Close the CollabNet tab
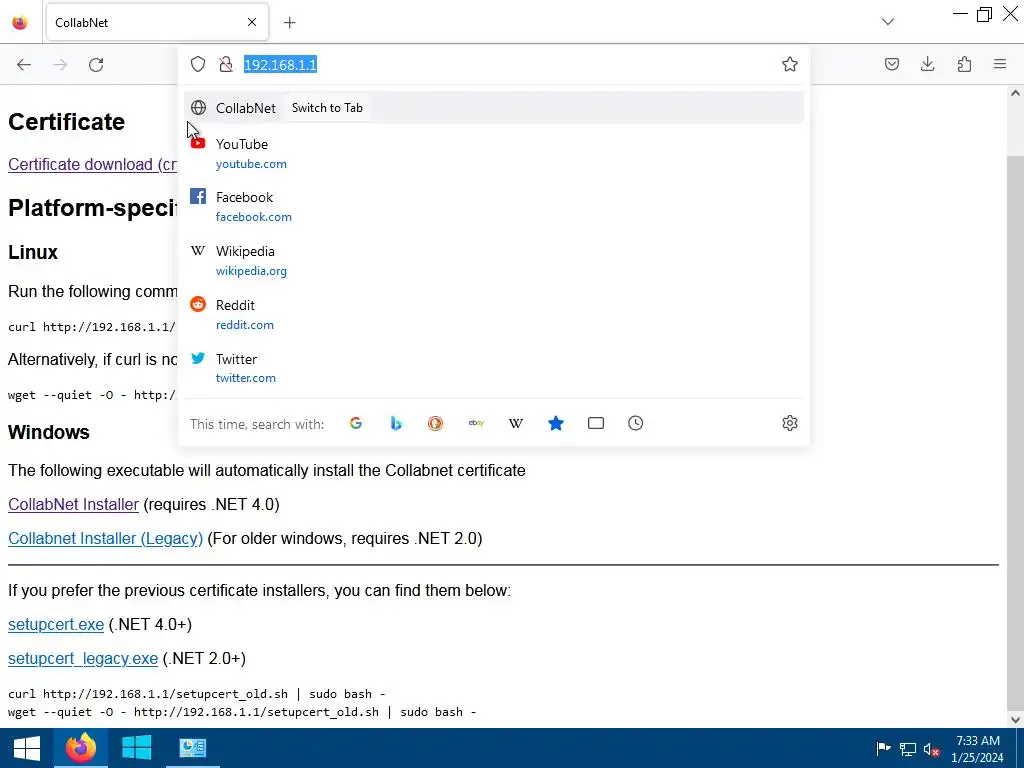The width and height of the screenshot is (1024, 768). click(252, 22)
